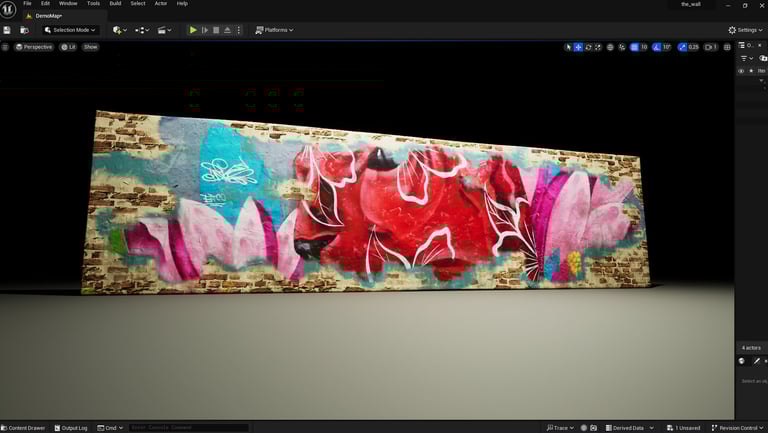Click the 1 Unsaved indicator
The height and width of the screenshot is (433, 768).
click(684, 428)
